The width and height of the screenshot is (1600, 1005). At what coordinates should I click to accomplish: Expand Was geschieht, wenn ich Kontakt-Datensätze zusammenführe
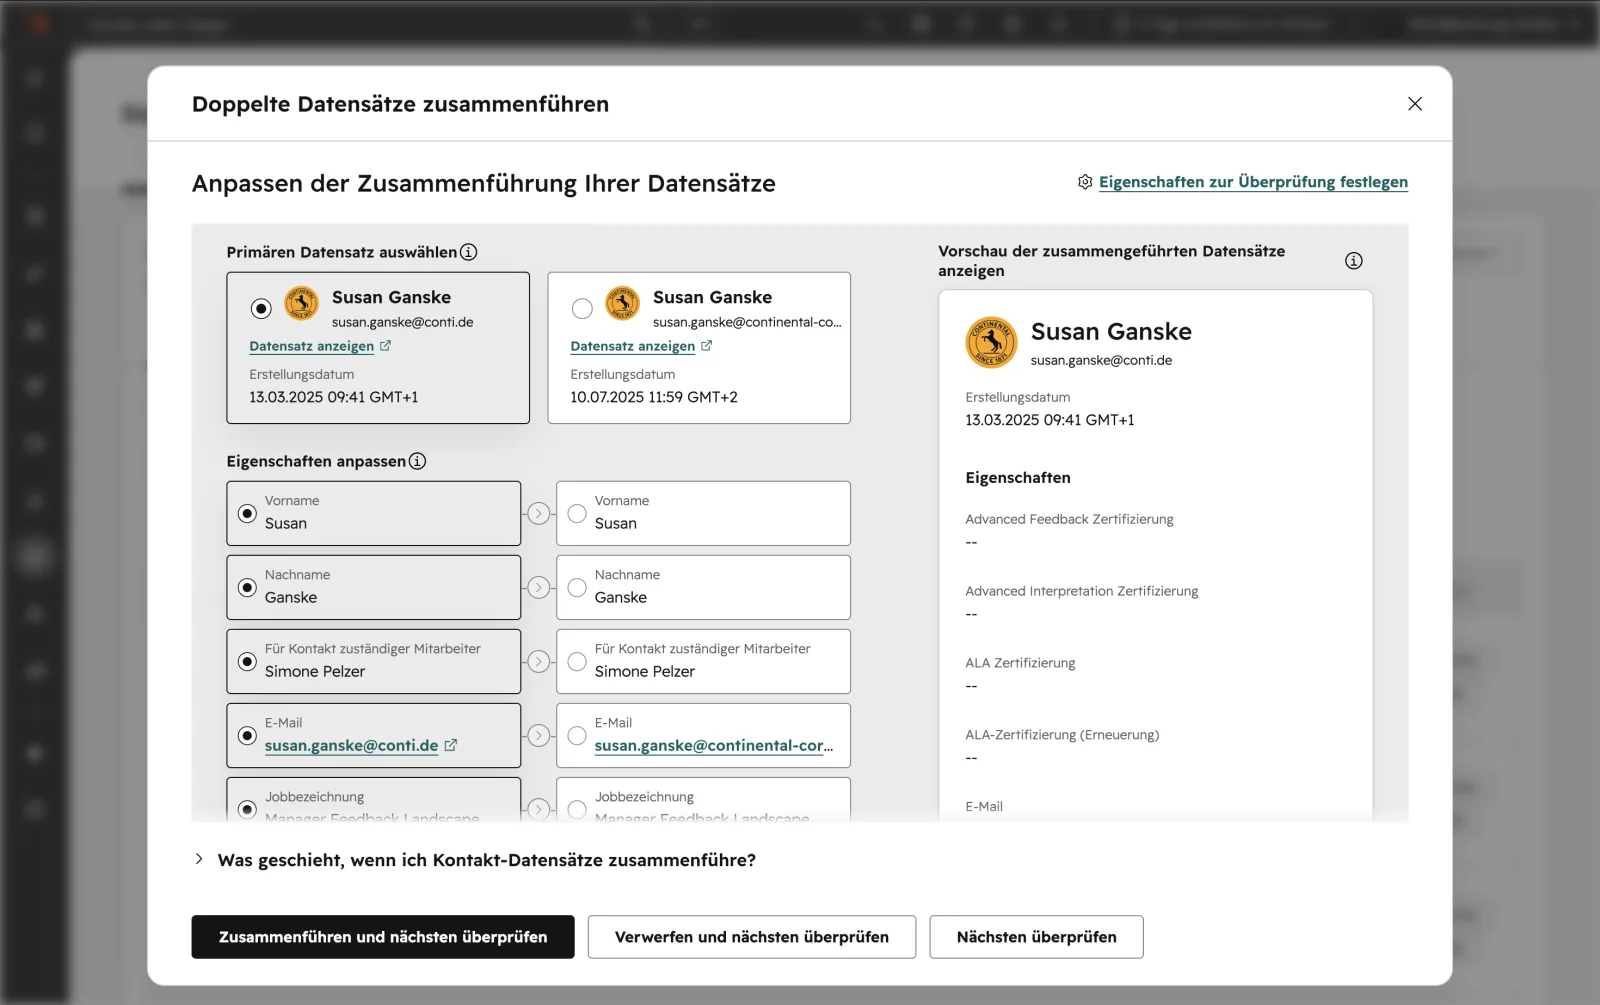click(199, 859)
